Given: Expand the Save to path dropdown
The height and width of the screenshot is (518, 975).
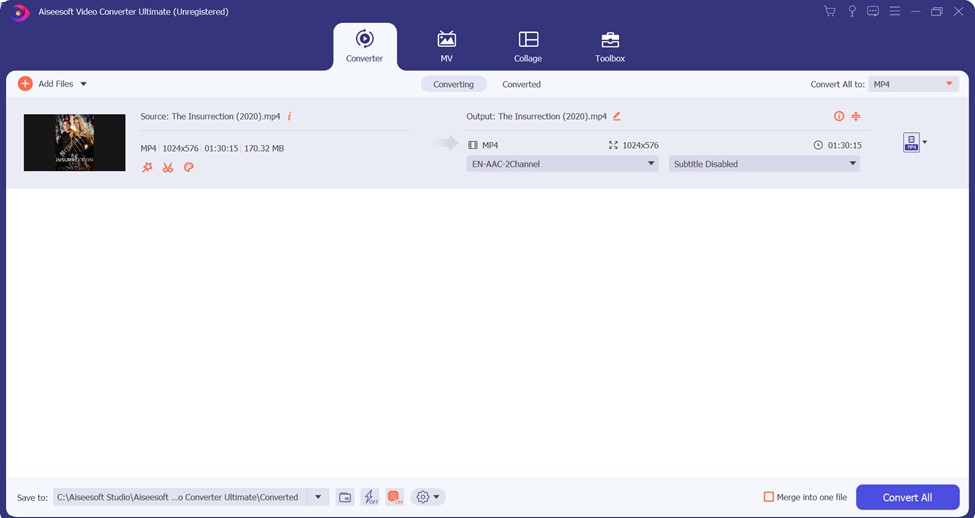Looking at the screenshot, I should click(x=318, y=497).
